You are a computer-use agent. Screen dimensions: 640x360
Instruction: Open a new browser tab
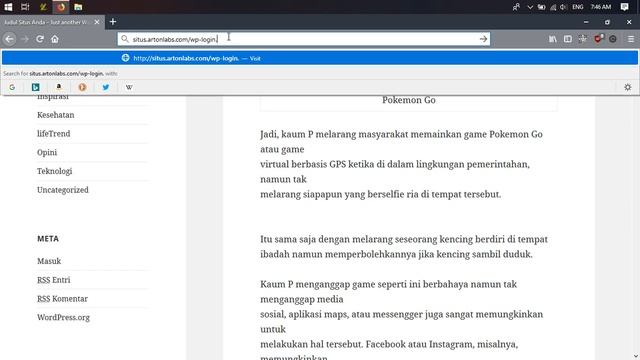pos(113,22)
